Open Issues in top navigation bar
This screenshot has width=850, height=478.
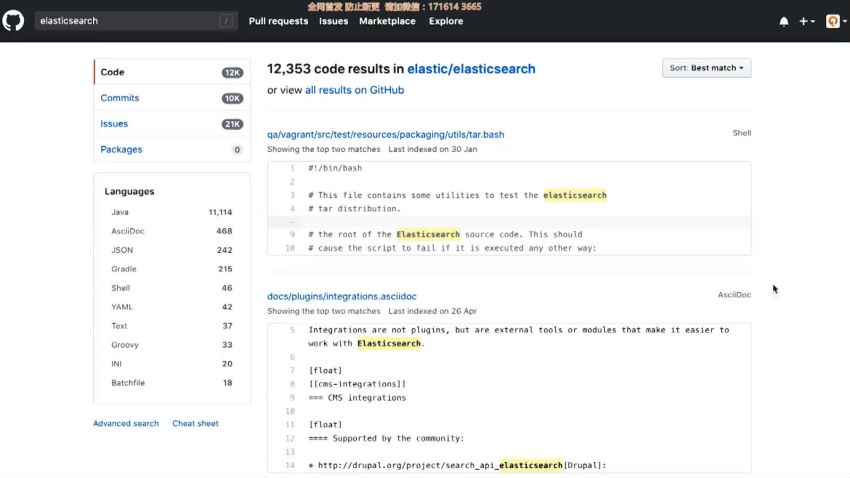pyautogui.click(x=333, y=21)
